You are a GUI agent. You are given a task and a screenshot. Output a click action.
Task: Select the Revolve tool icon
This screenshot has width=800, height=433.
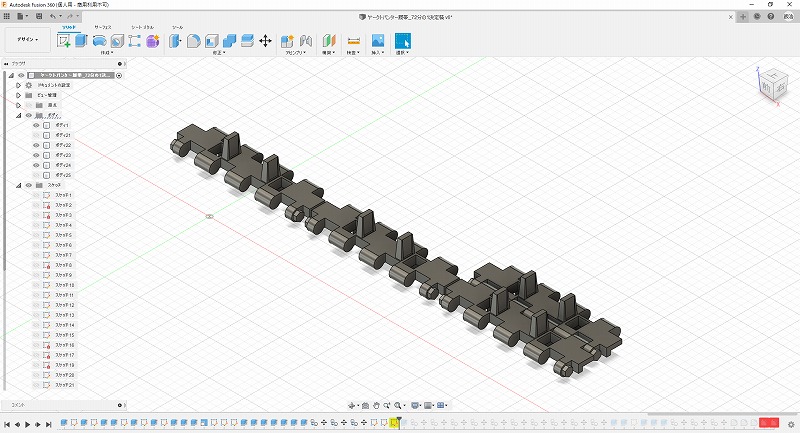99,41
